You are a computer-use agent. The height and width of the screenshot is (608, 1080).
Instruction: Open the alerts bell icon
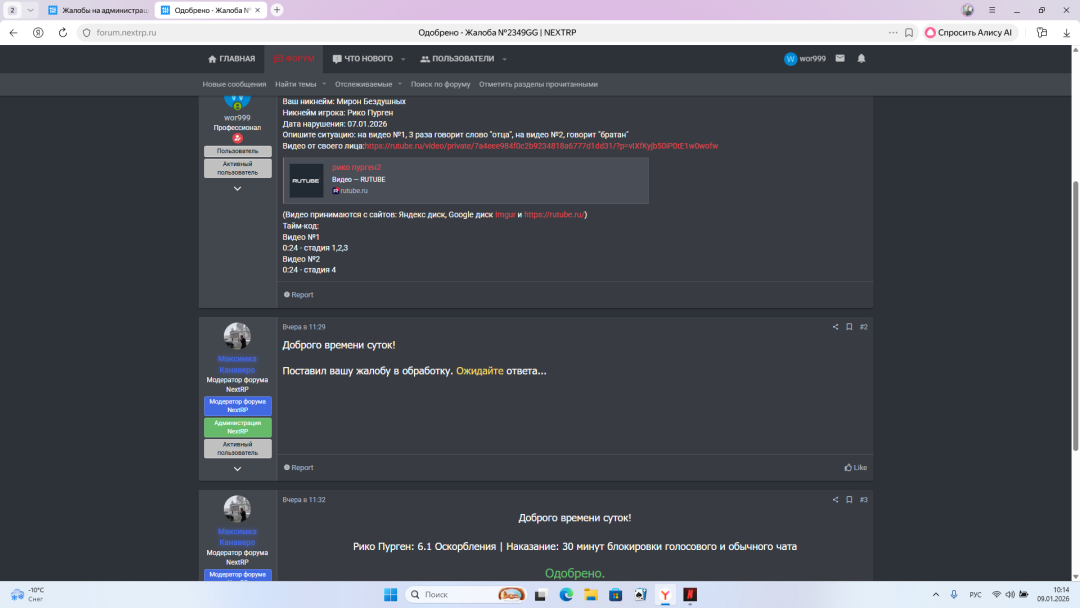click(861, 59)
